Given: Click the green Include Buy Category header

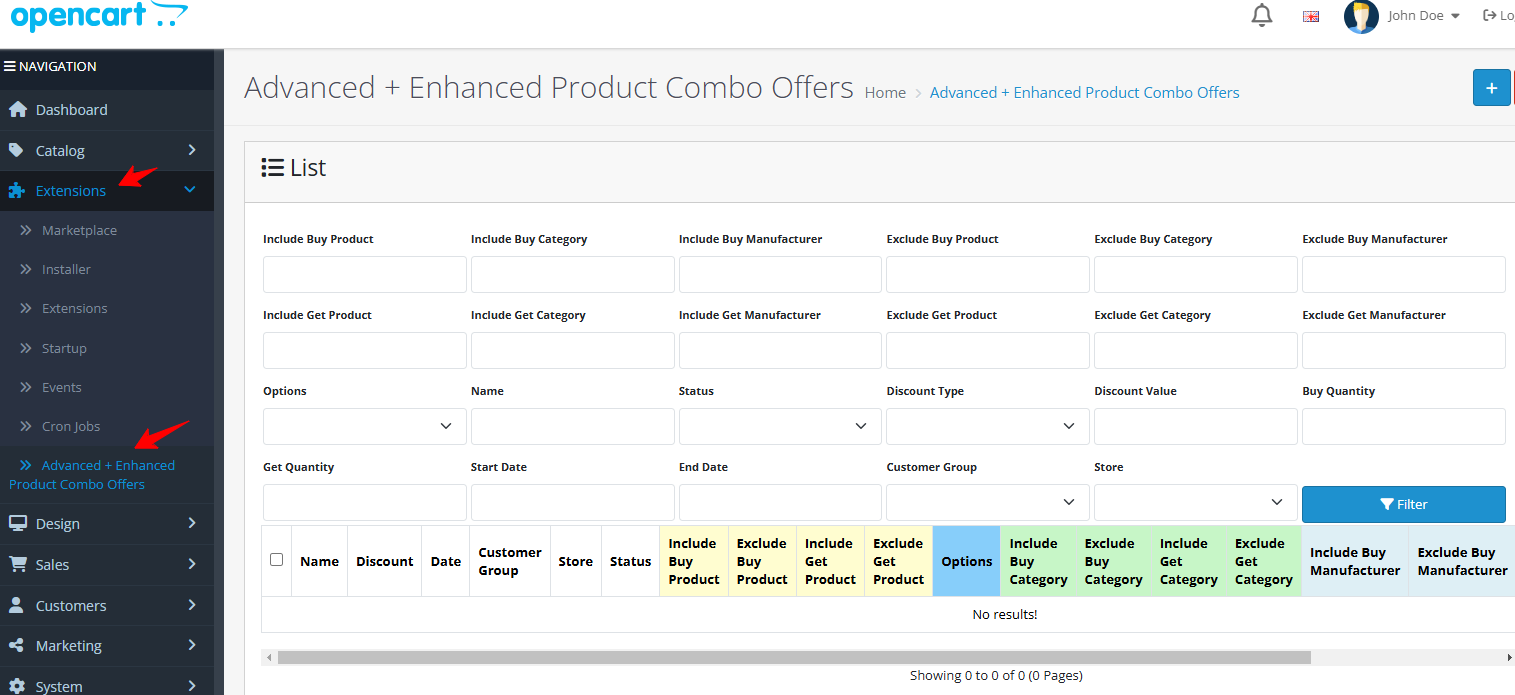Looking at the screenshot, I should click(x=1038, y=561).
